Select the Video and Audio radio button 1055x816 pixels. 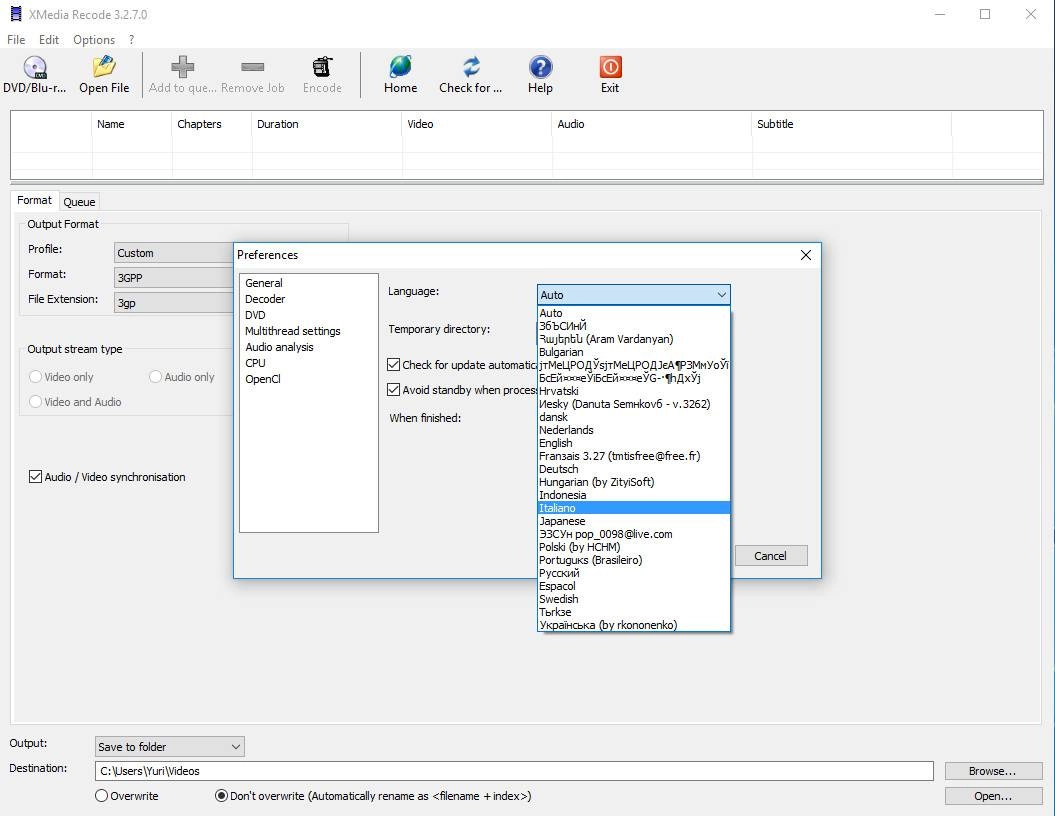click(x=36, y=402)
